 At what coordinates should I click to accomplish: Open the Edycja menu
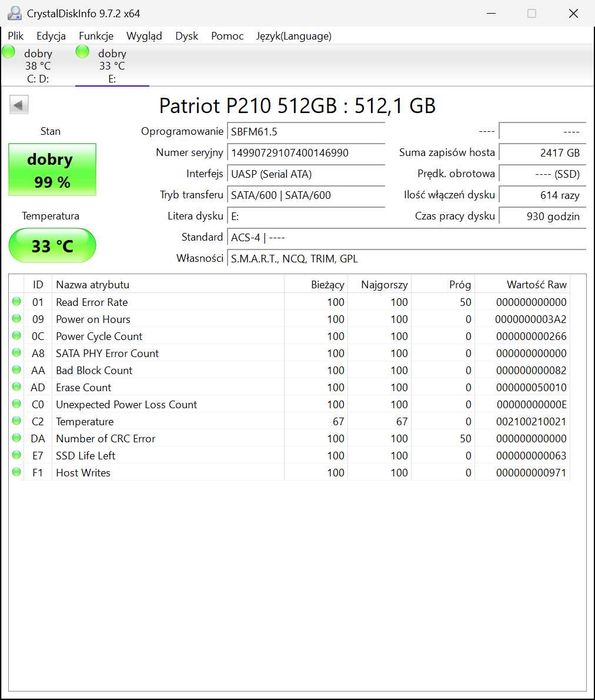point(51,36)
